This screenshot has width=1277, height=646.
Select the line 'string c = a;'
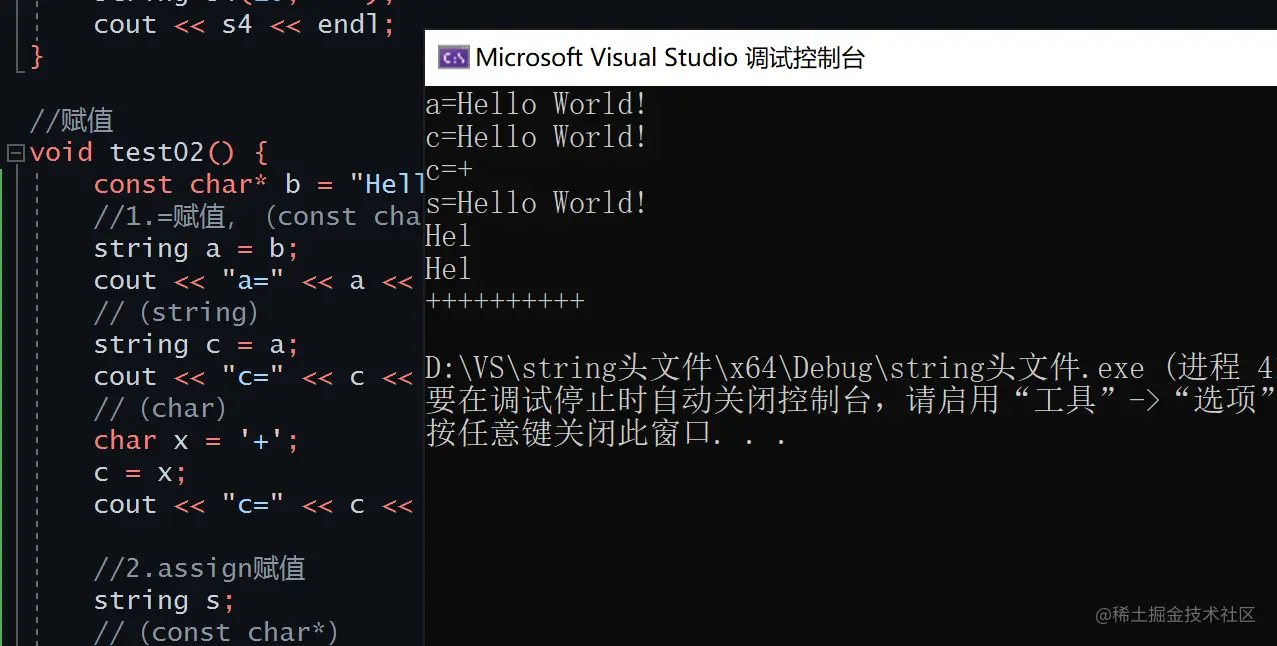coord(196,344)
